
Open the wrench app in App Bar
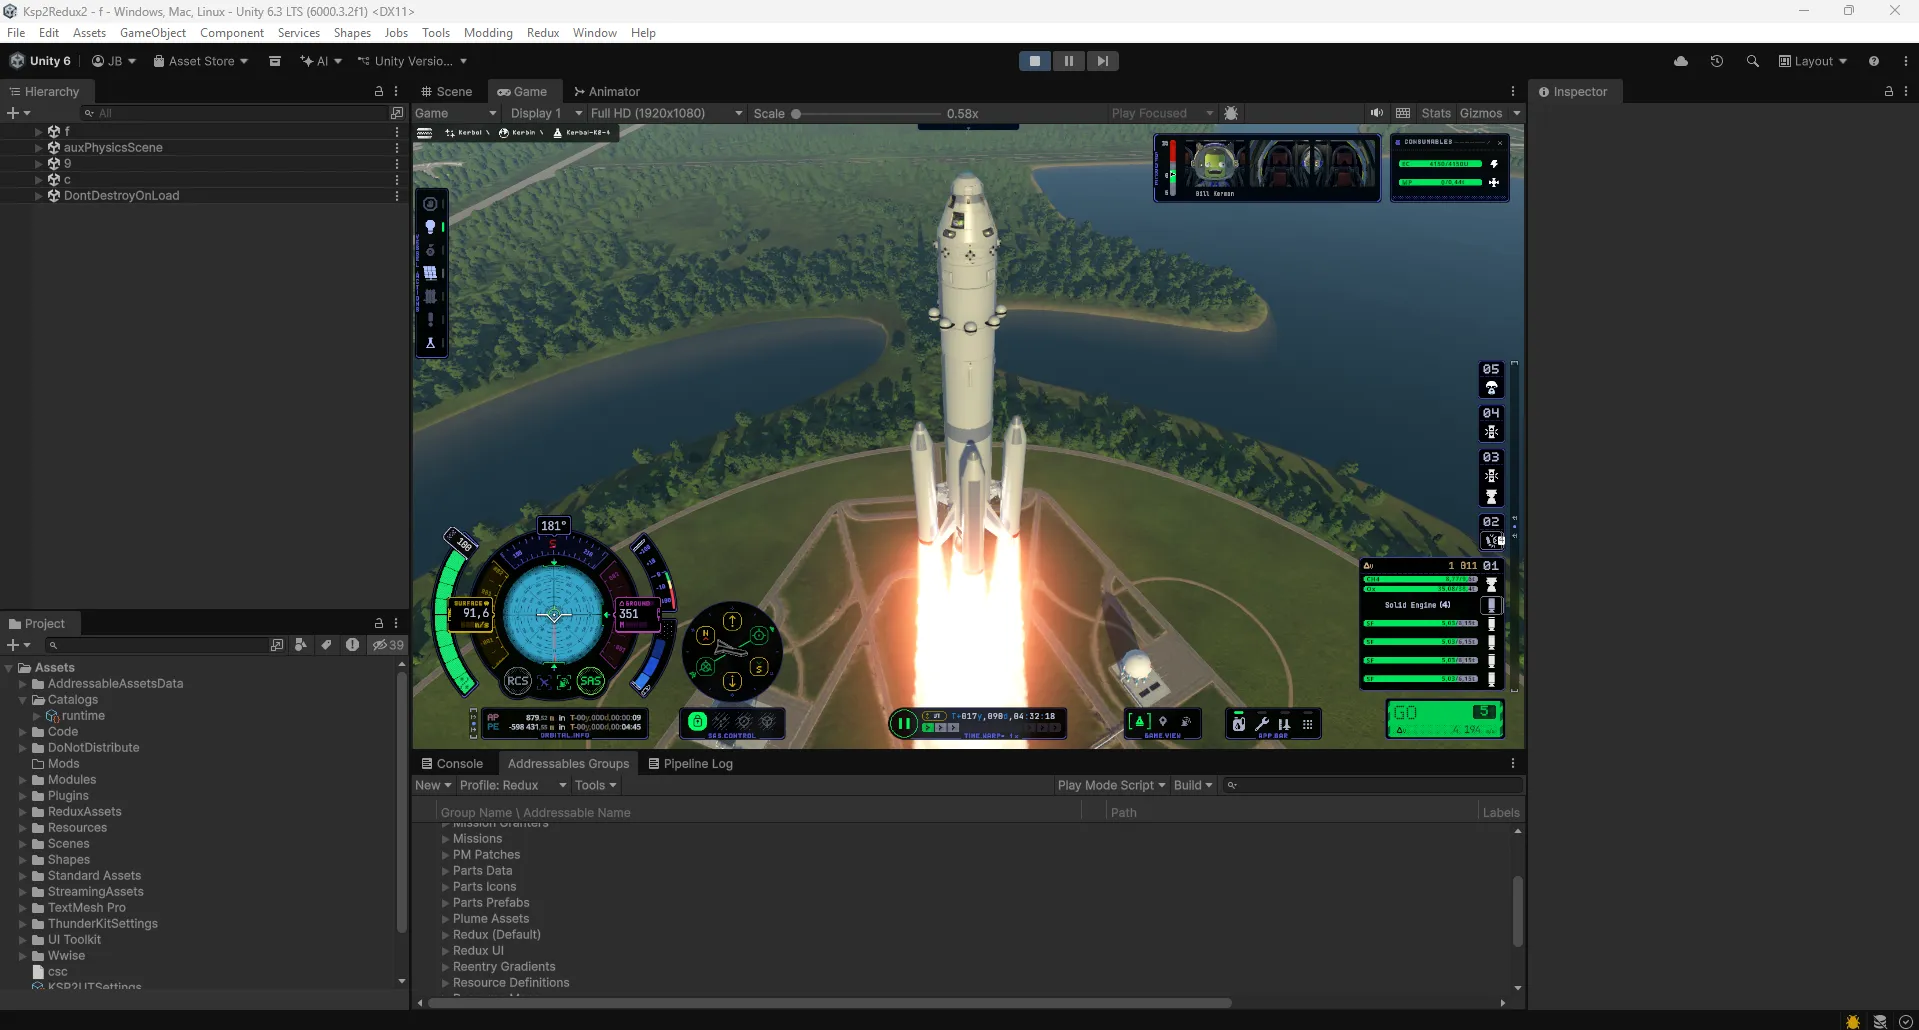[1262, 723]
